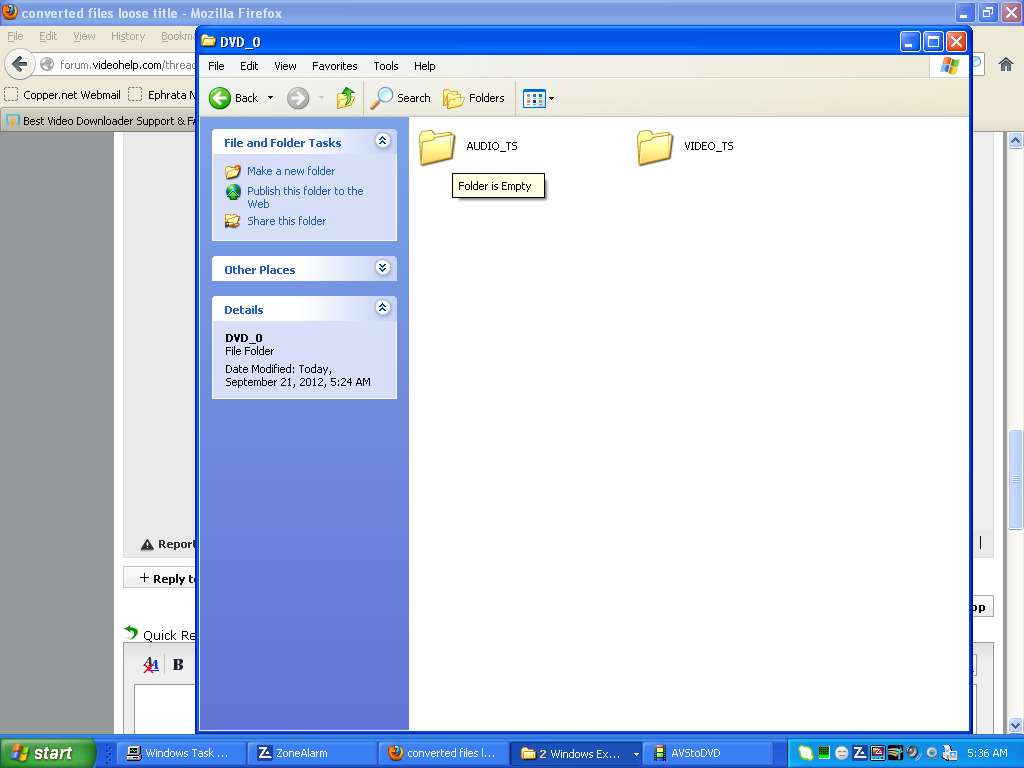Open the Favorites menu
Screen dimensions: 1024x768
click(x=334, y=66)
